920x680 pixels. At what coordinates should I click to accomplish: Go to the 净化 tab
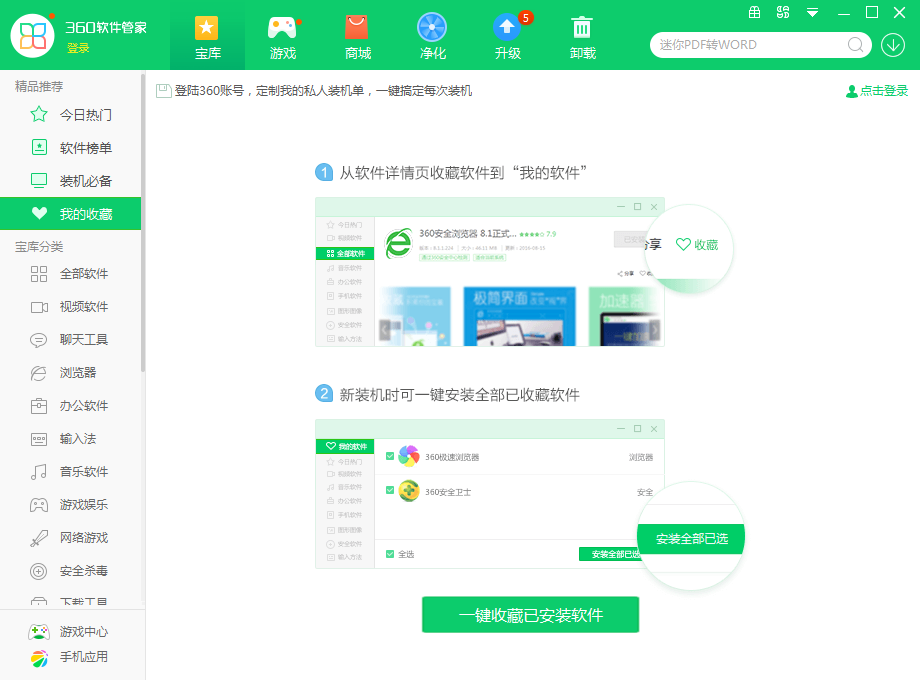[432, 36]
